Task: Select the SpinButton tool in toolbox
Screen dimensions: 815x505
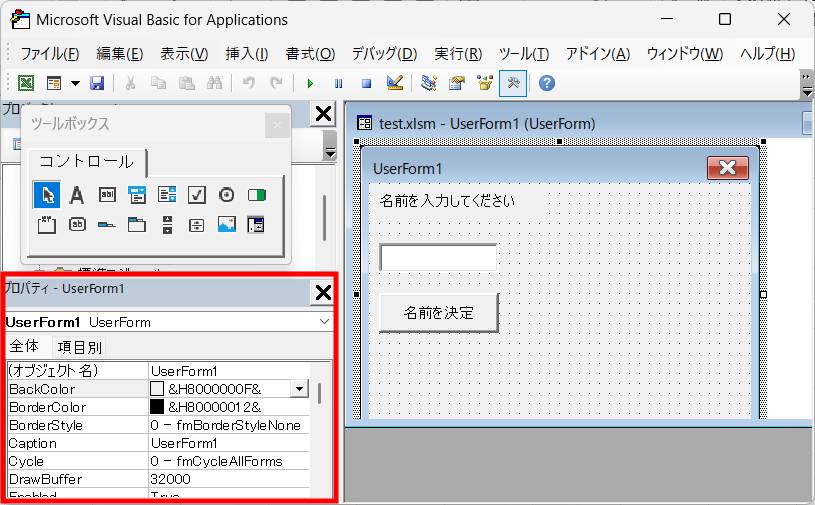Action: pyautogui.click(x=196, y=225)
